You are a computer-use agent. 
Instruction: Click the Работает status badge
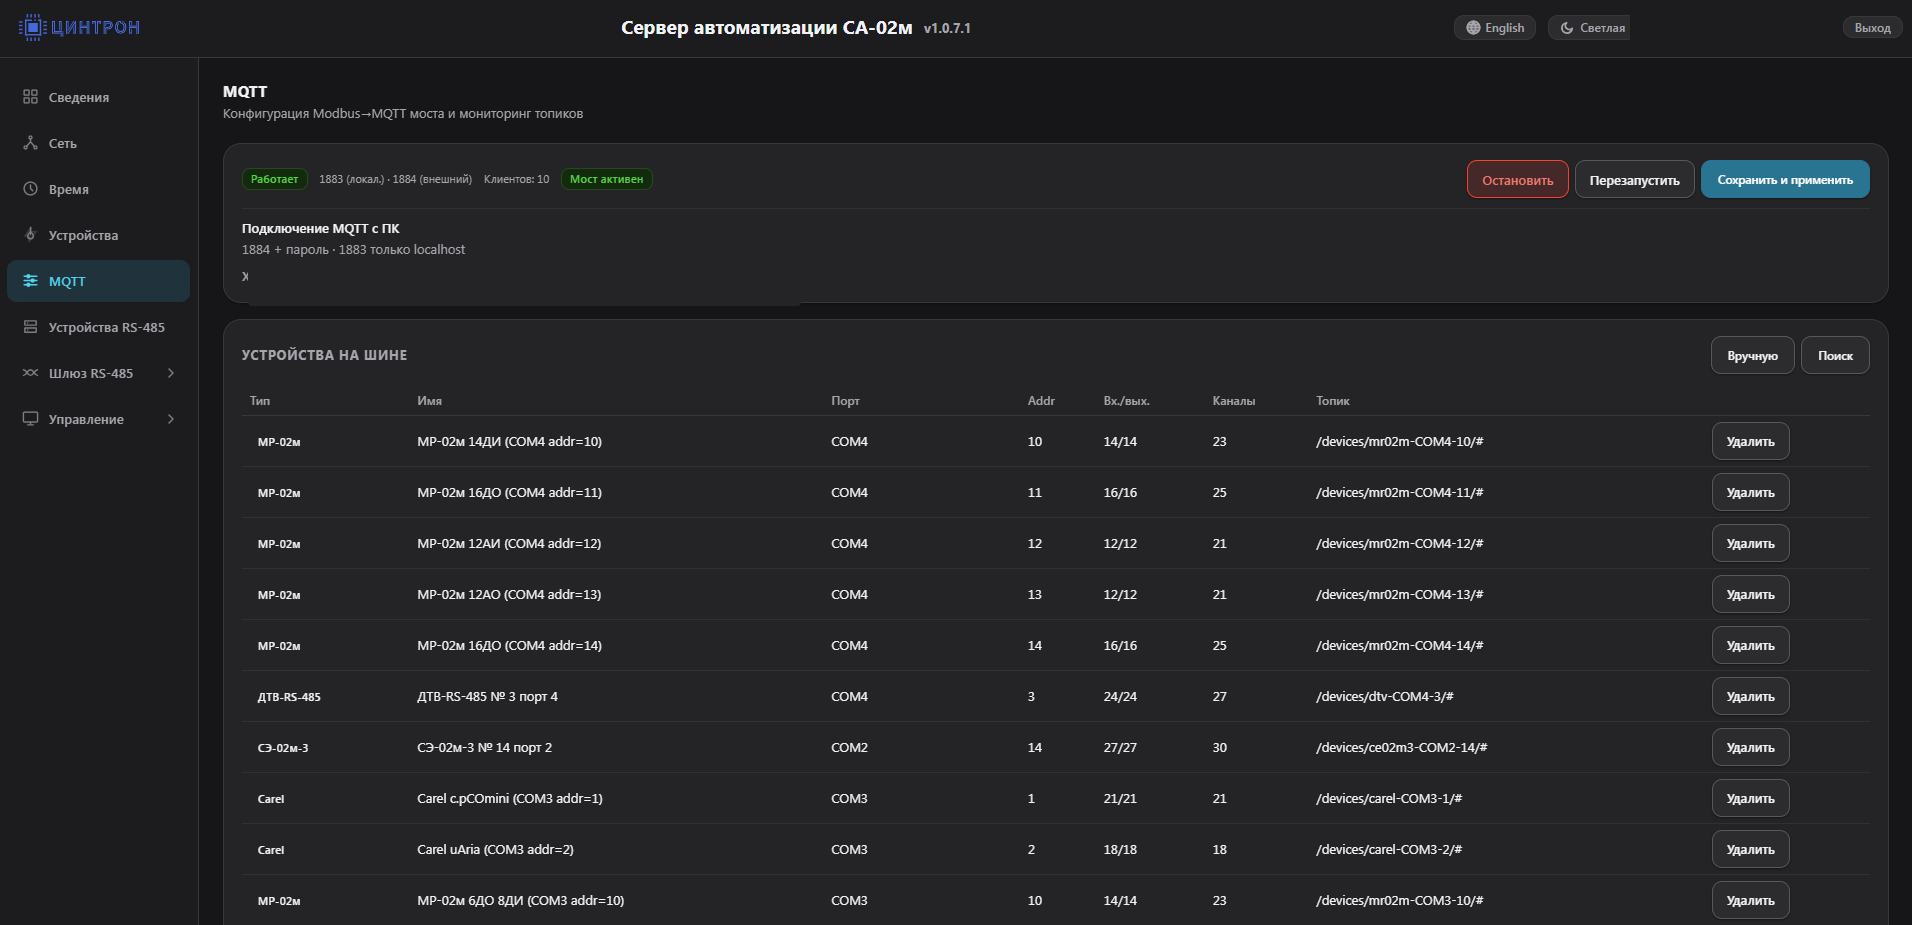(274, 179)
